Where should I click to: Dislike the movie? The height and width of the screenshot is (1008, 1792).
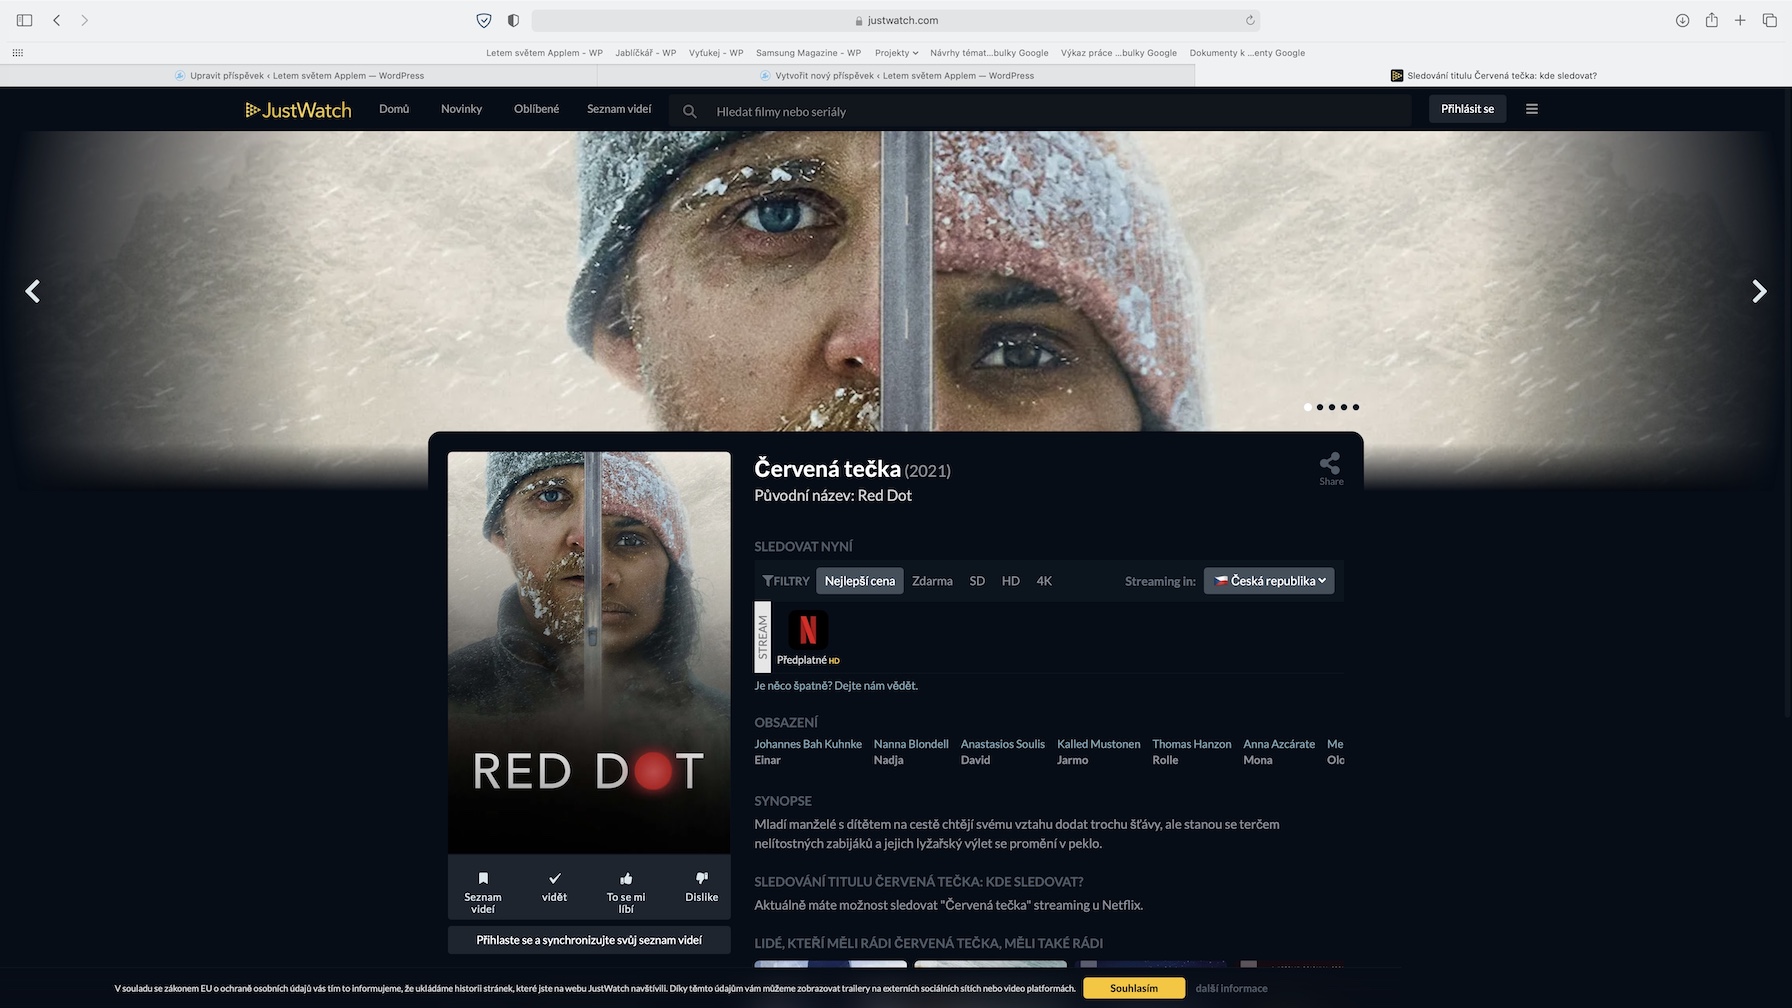tap(701, 887)
